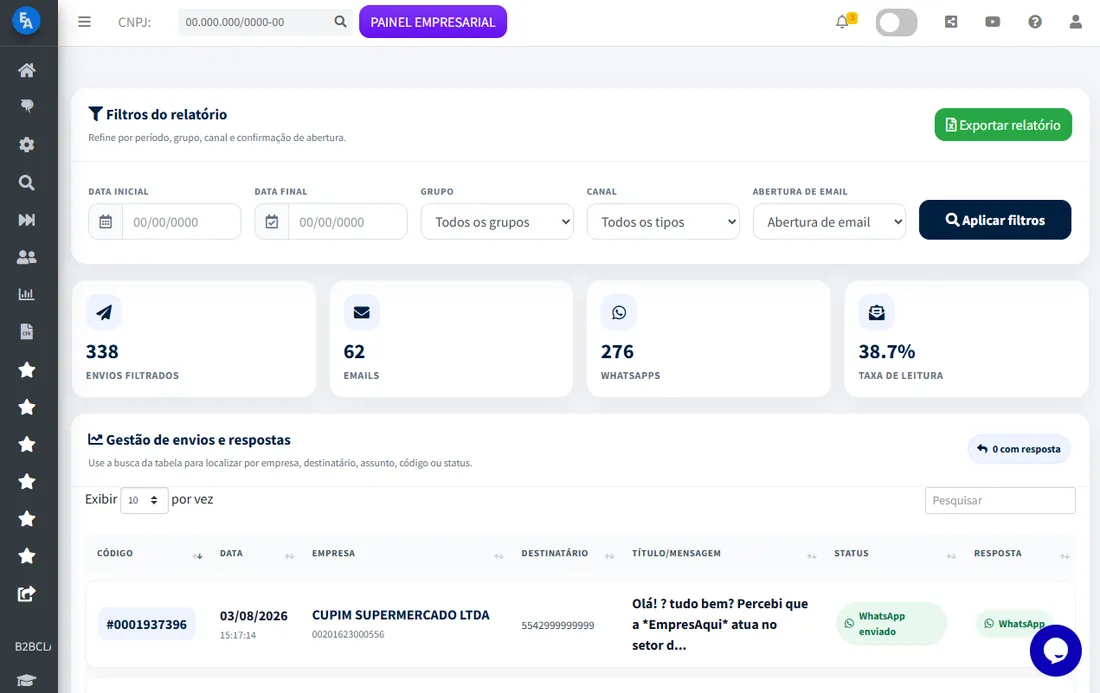Image resolution: width=1100 pixels, height=693 pixels.
Task: Open notifications bell icon
Action: click(x=843, y=22)
